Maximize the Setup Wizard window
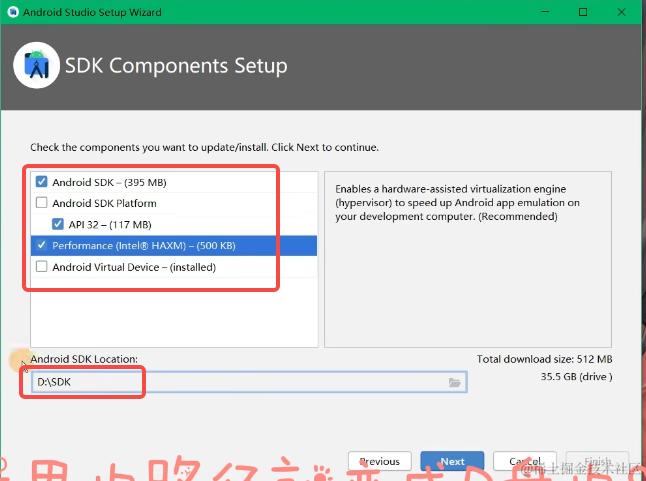The height and width of the screenshot is (481, 646). pyautogui.click(x=583, y=12)
